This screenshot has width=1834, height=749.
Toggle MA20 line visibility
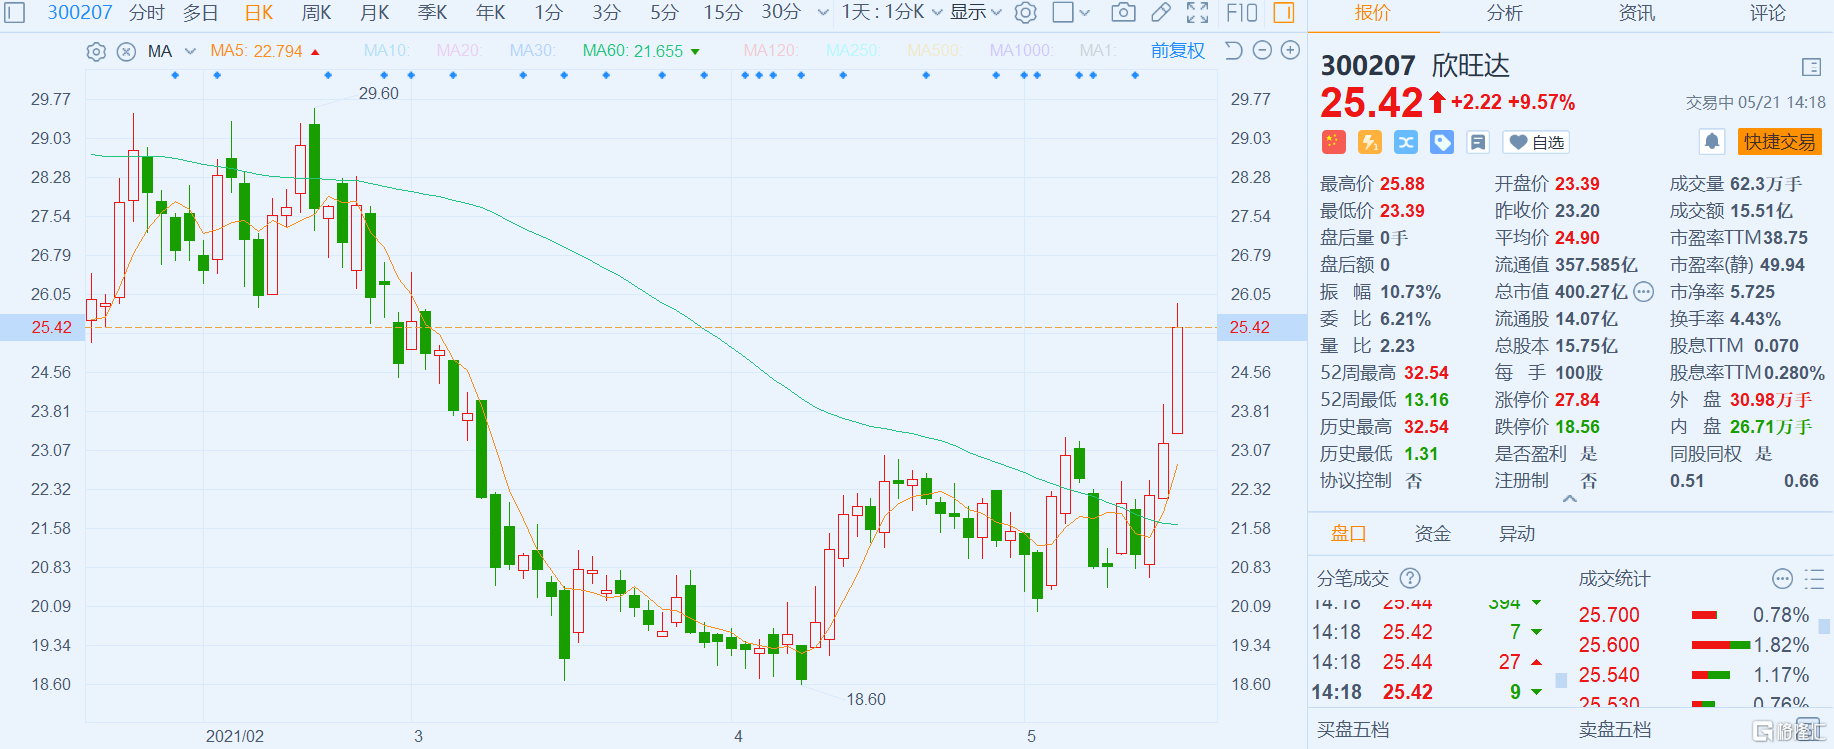tap(459, 51)
